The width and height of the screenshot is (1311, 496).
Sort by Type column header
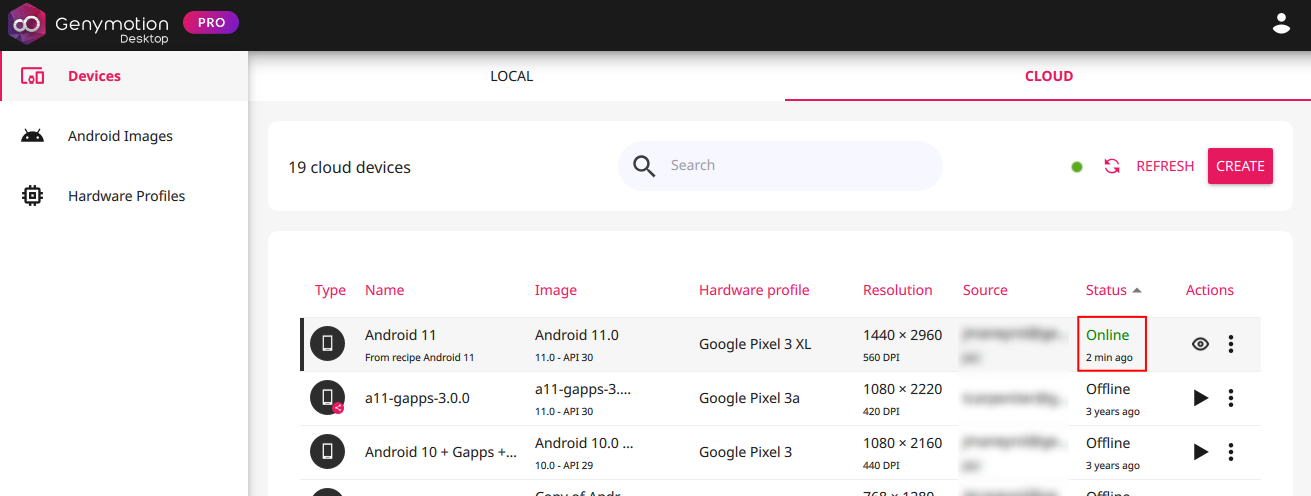coord(330,290)
